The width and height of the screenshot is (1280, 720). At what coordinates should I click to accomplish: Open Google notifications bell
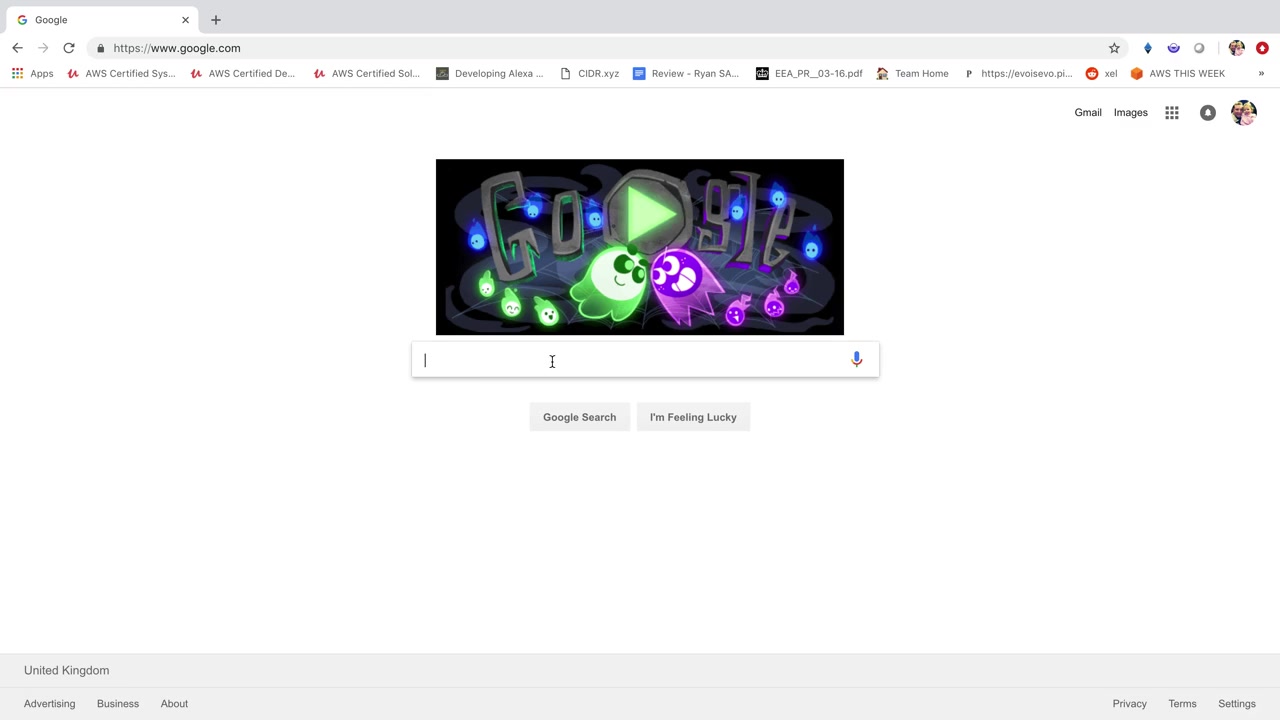tap(1208, 113)
